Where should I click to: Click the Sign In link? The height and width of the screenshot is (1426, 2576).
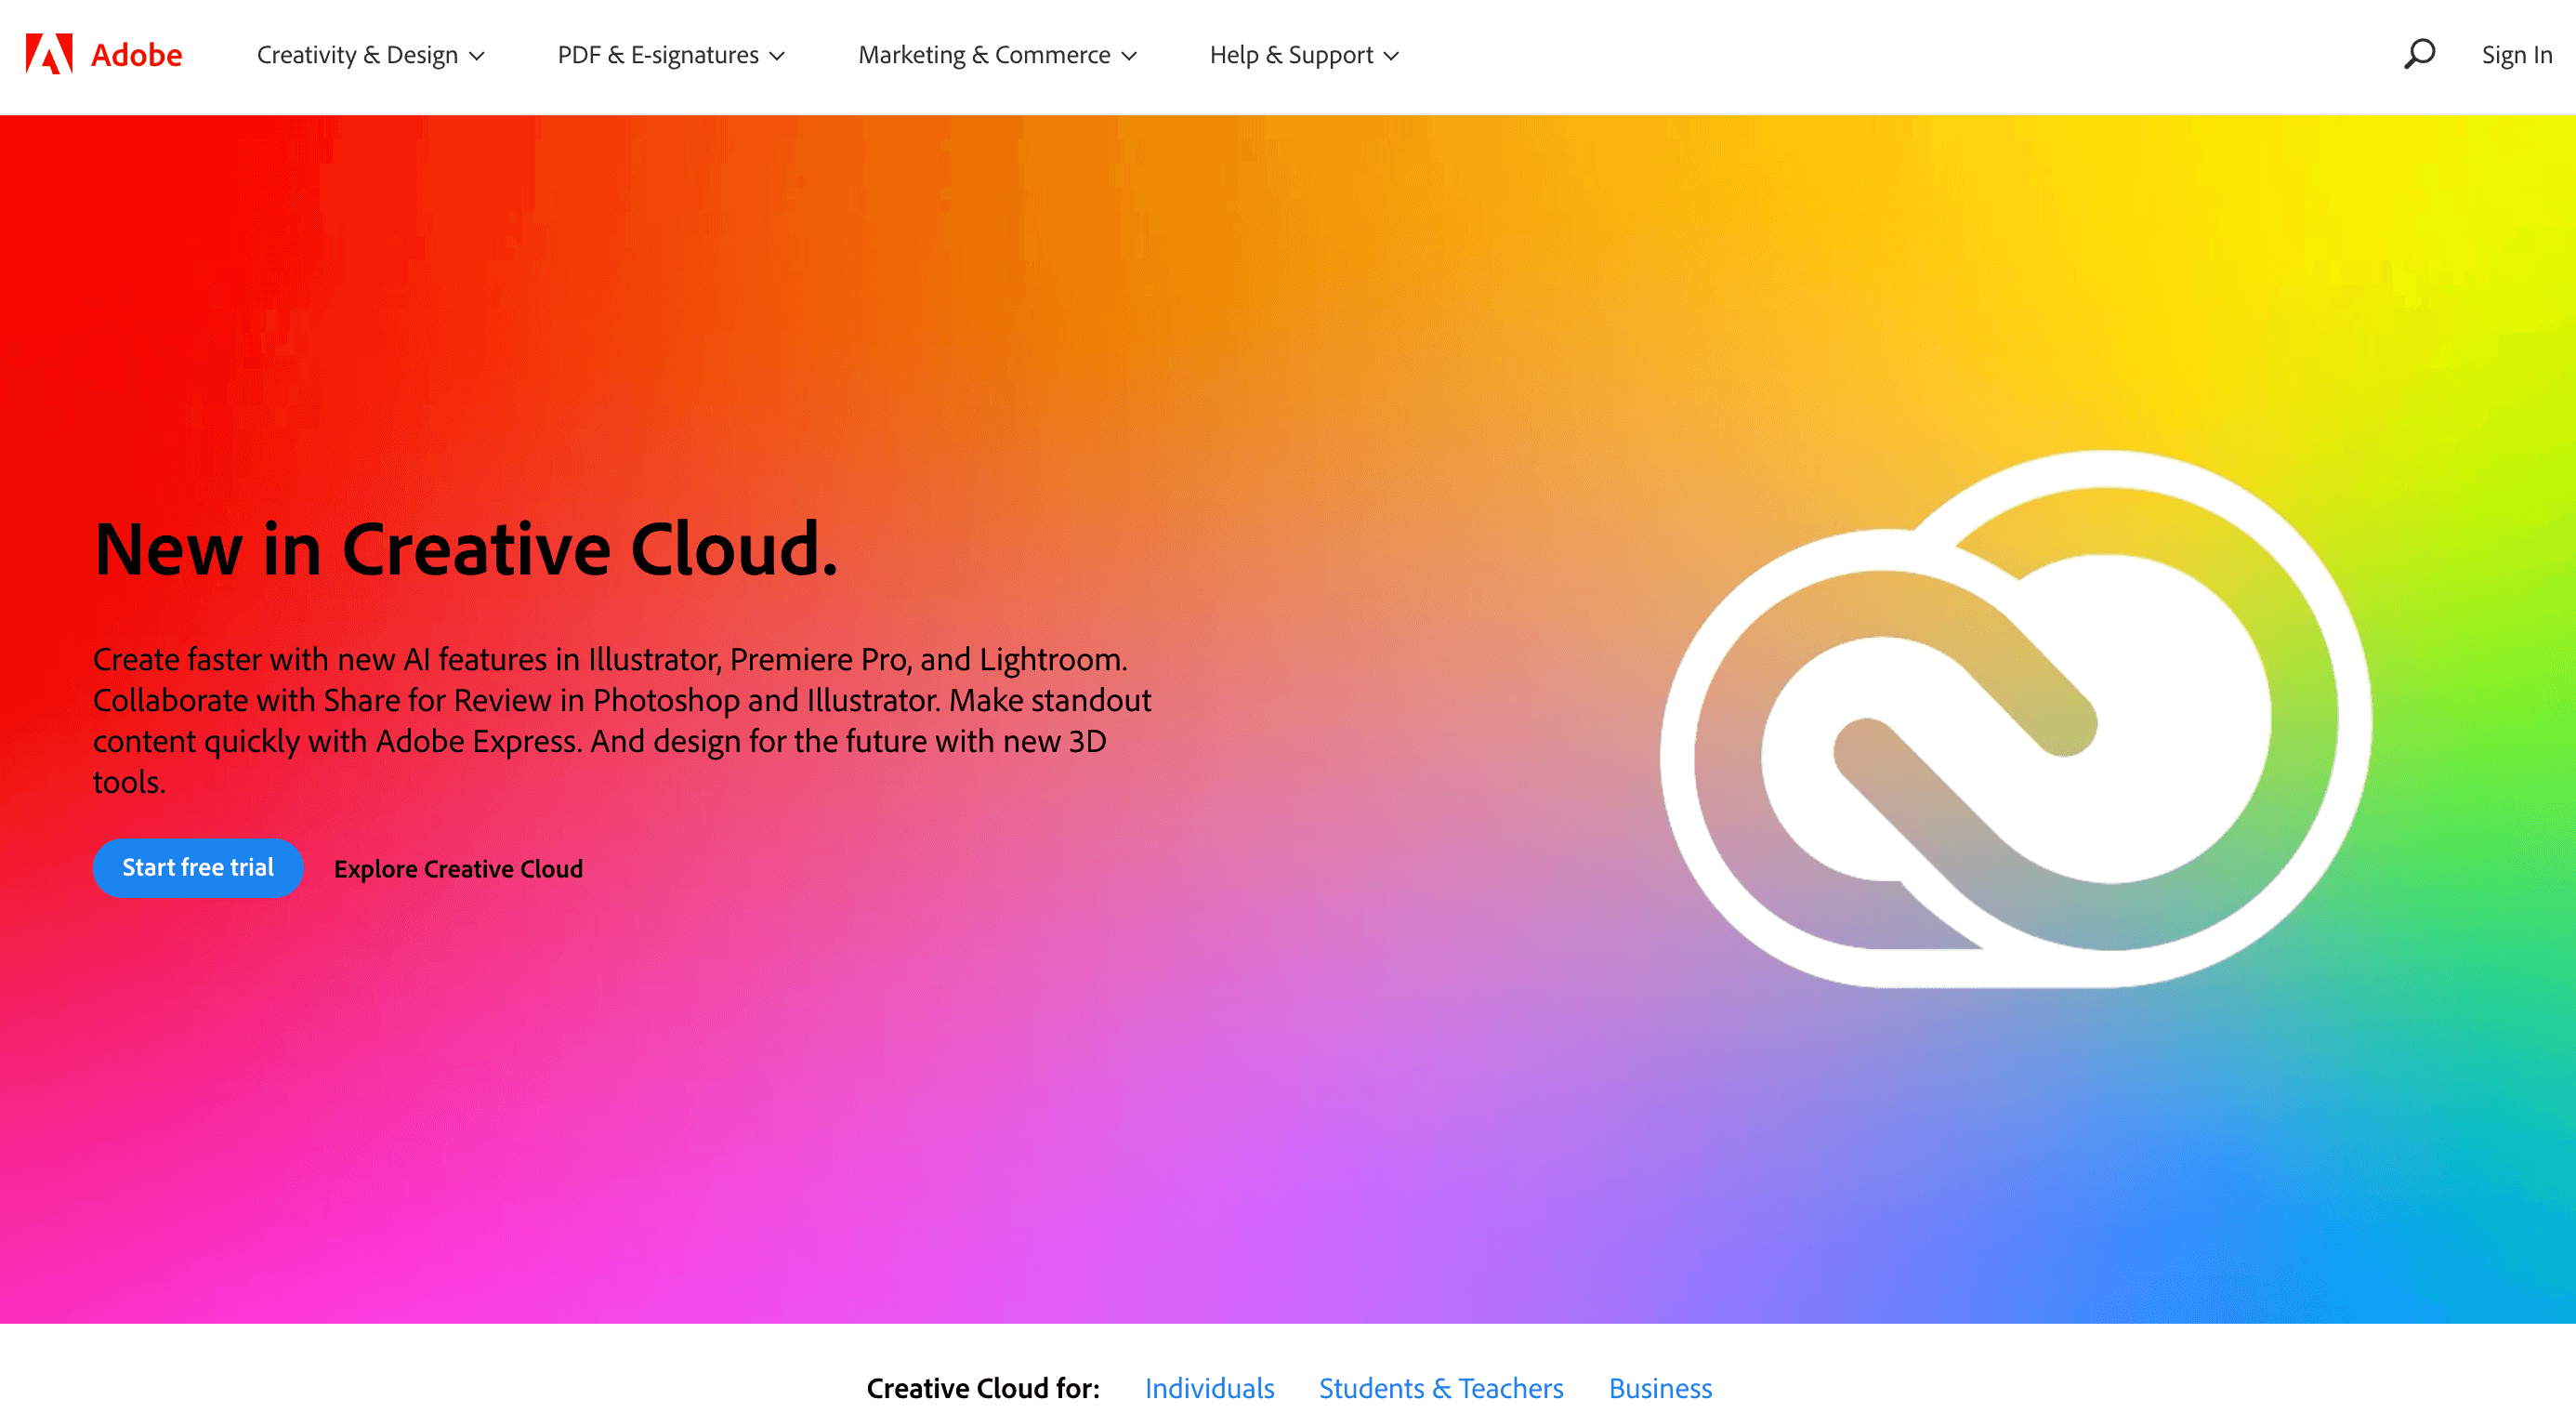2516,55
